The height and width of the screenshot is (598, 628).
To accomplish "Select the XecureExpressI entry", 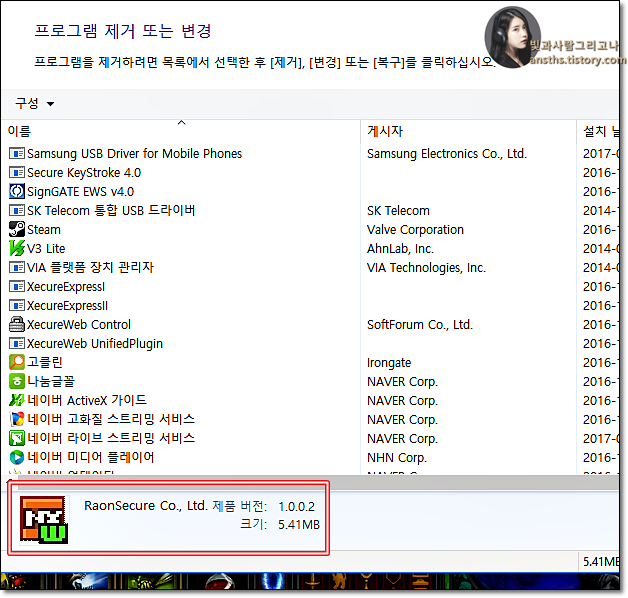I will [66, 286].
